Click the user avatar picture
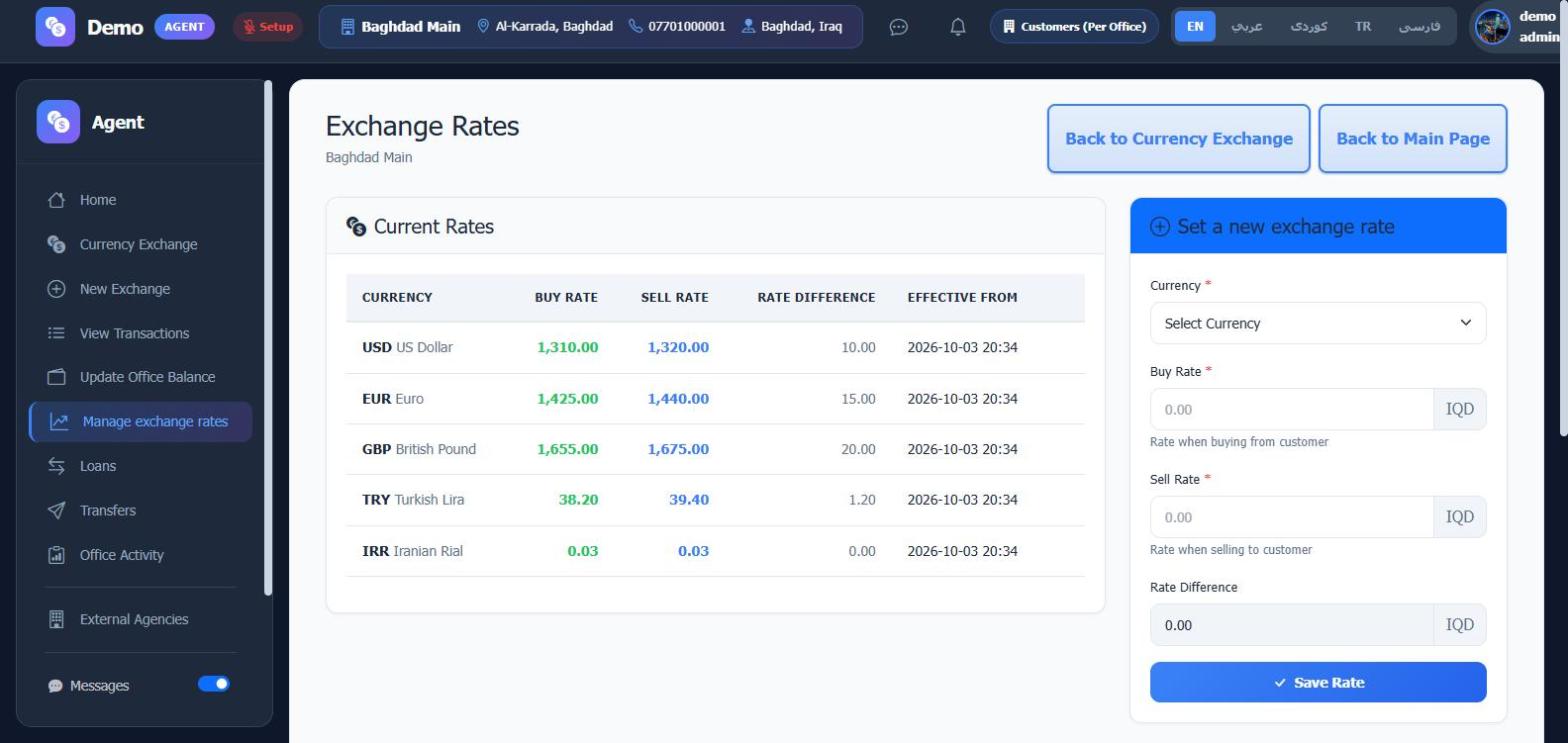The image size is (1568, 743). point(1493,27)
